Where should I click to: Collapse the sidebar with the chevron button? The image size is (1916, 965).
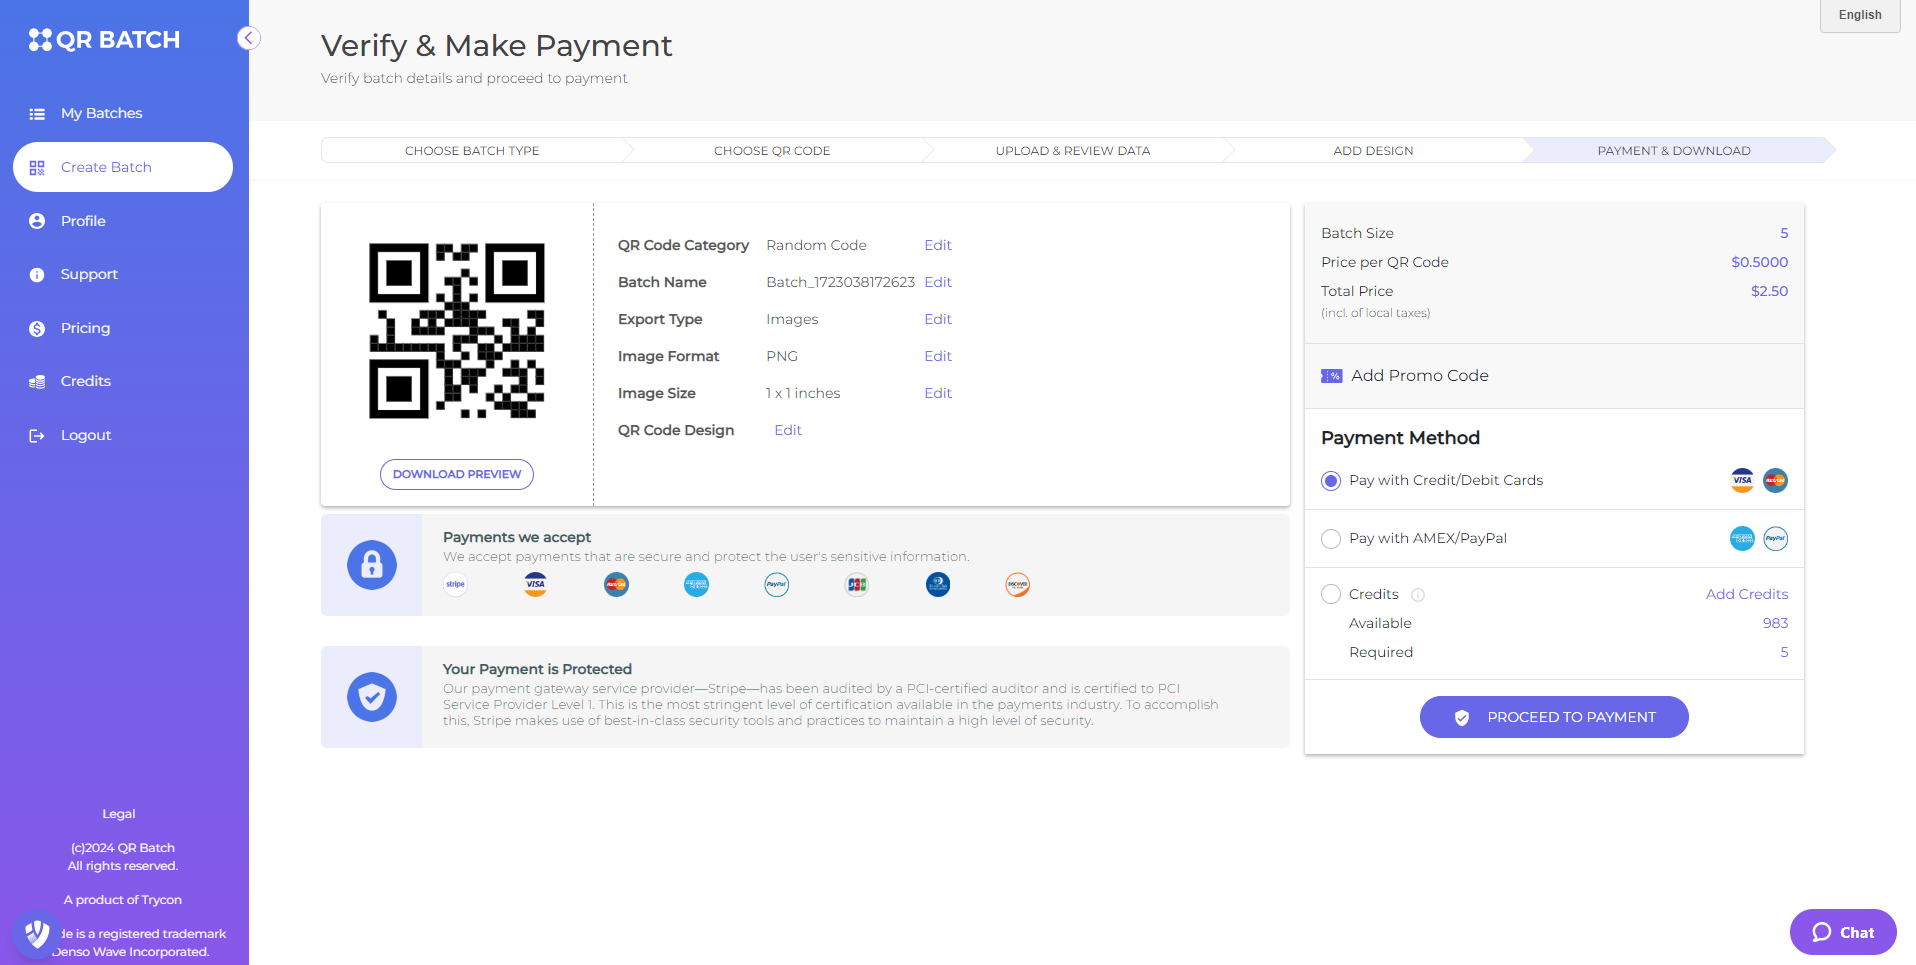pos(249,38)
